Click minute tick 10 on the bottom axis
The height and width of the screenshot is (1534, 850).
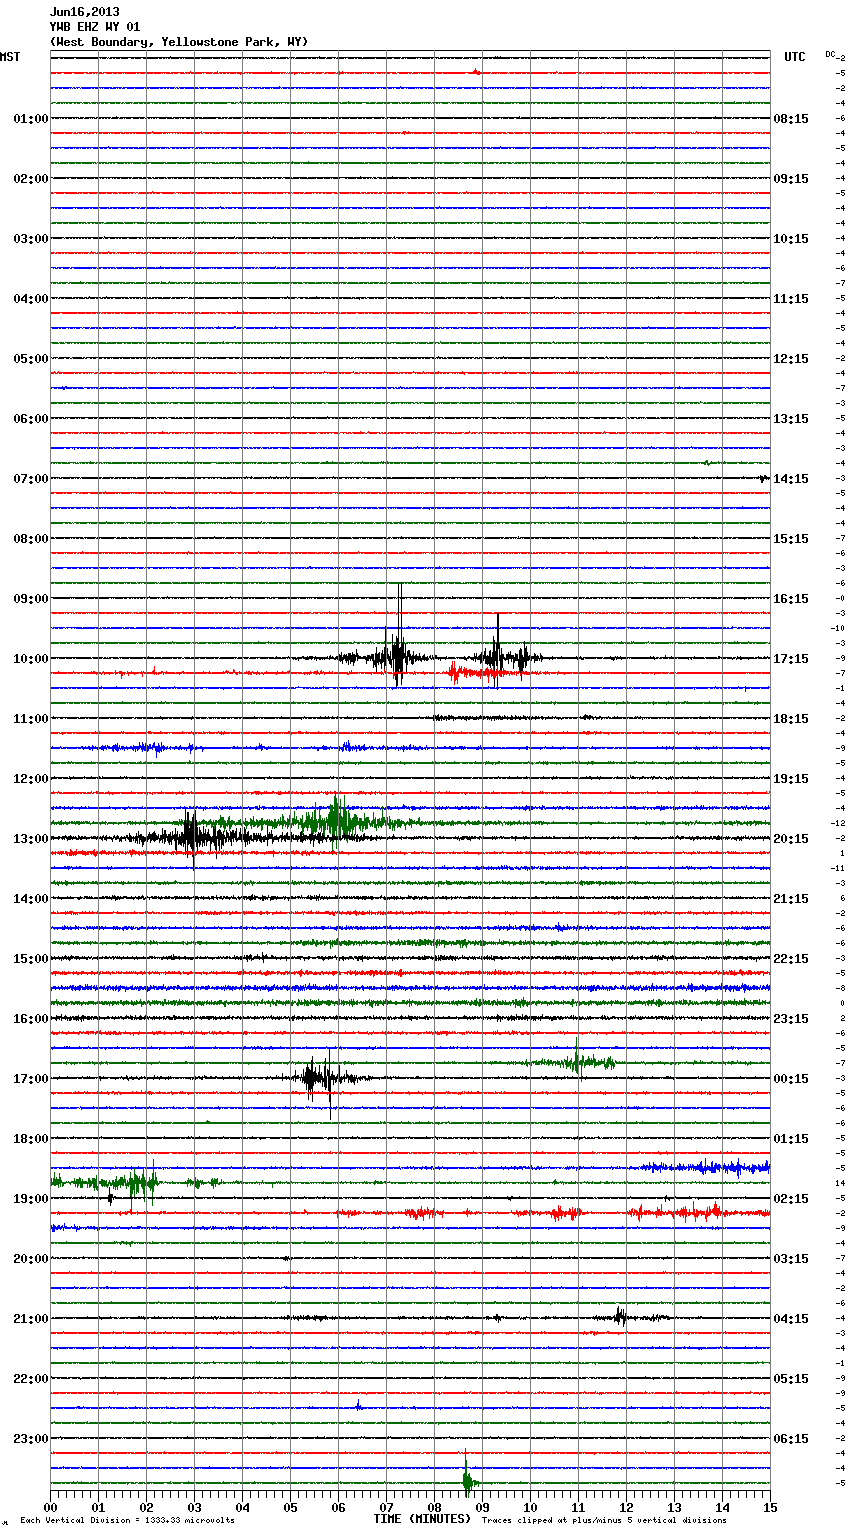click(x=530, y=1507)
